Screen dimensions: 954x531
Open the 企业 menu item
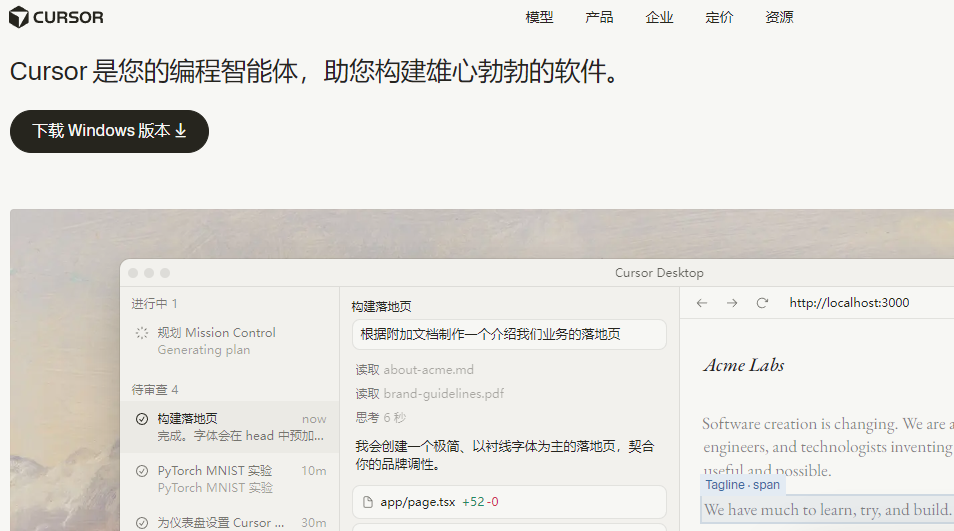[x=659, y=17]
